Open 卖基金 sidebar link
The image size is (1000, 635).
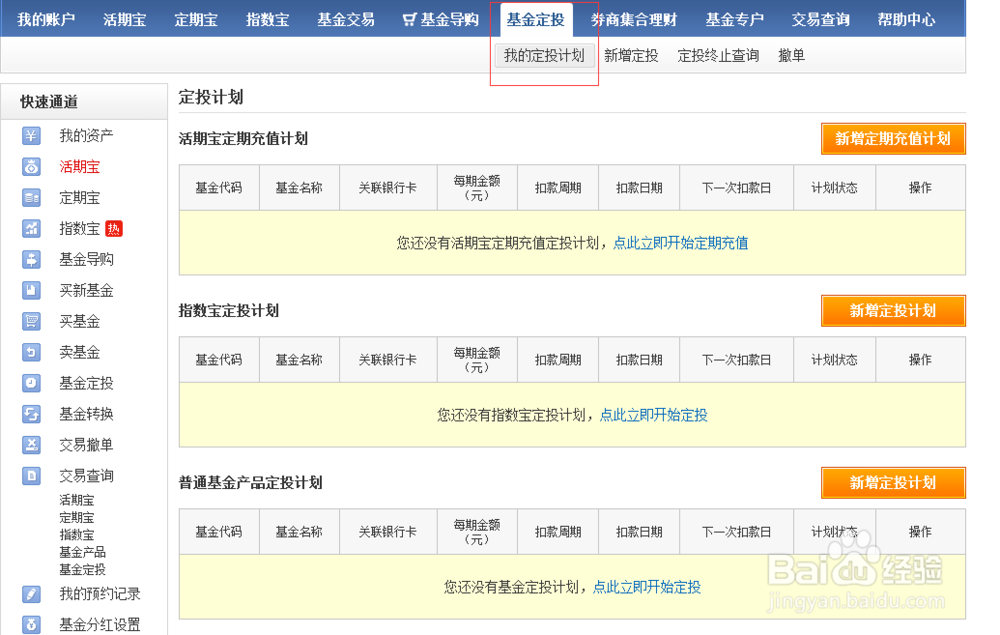80,352
